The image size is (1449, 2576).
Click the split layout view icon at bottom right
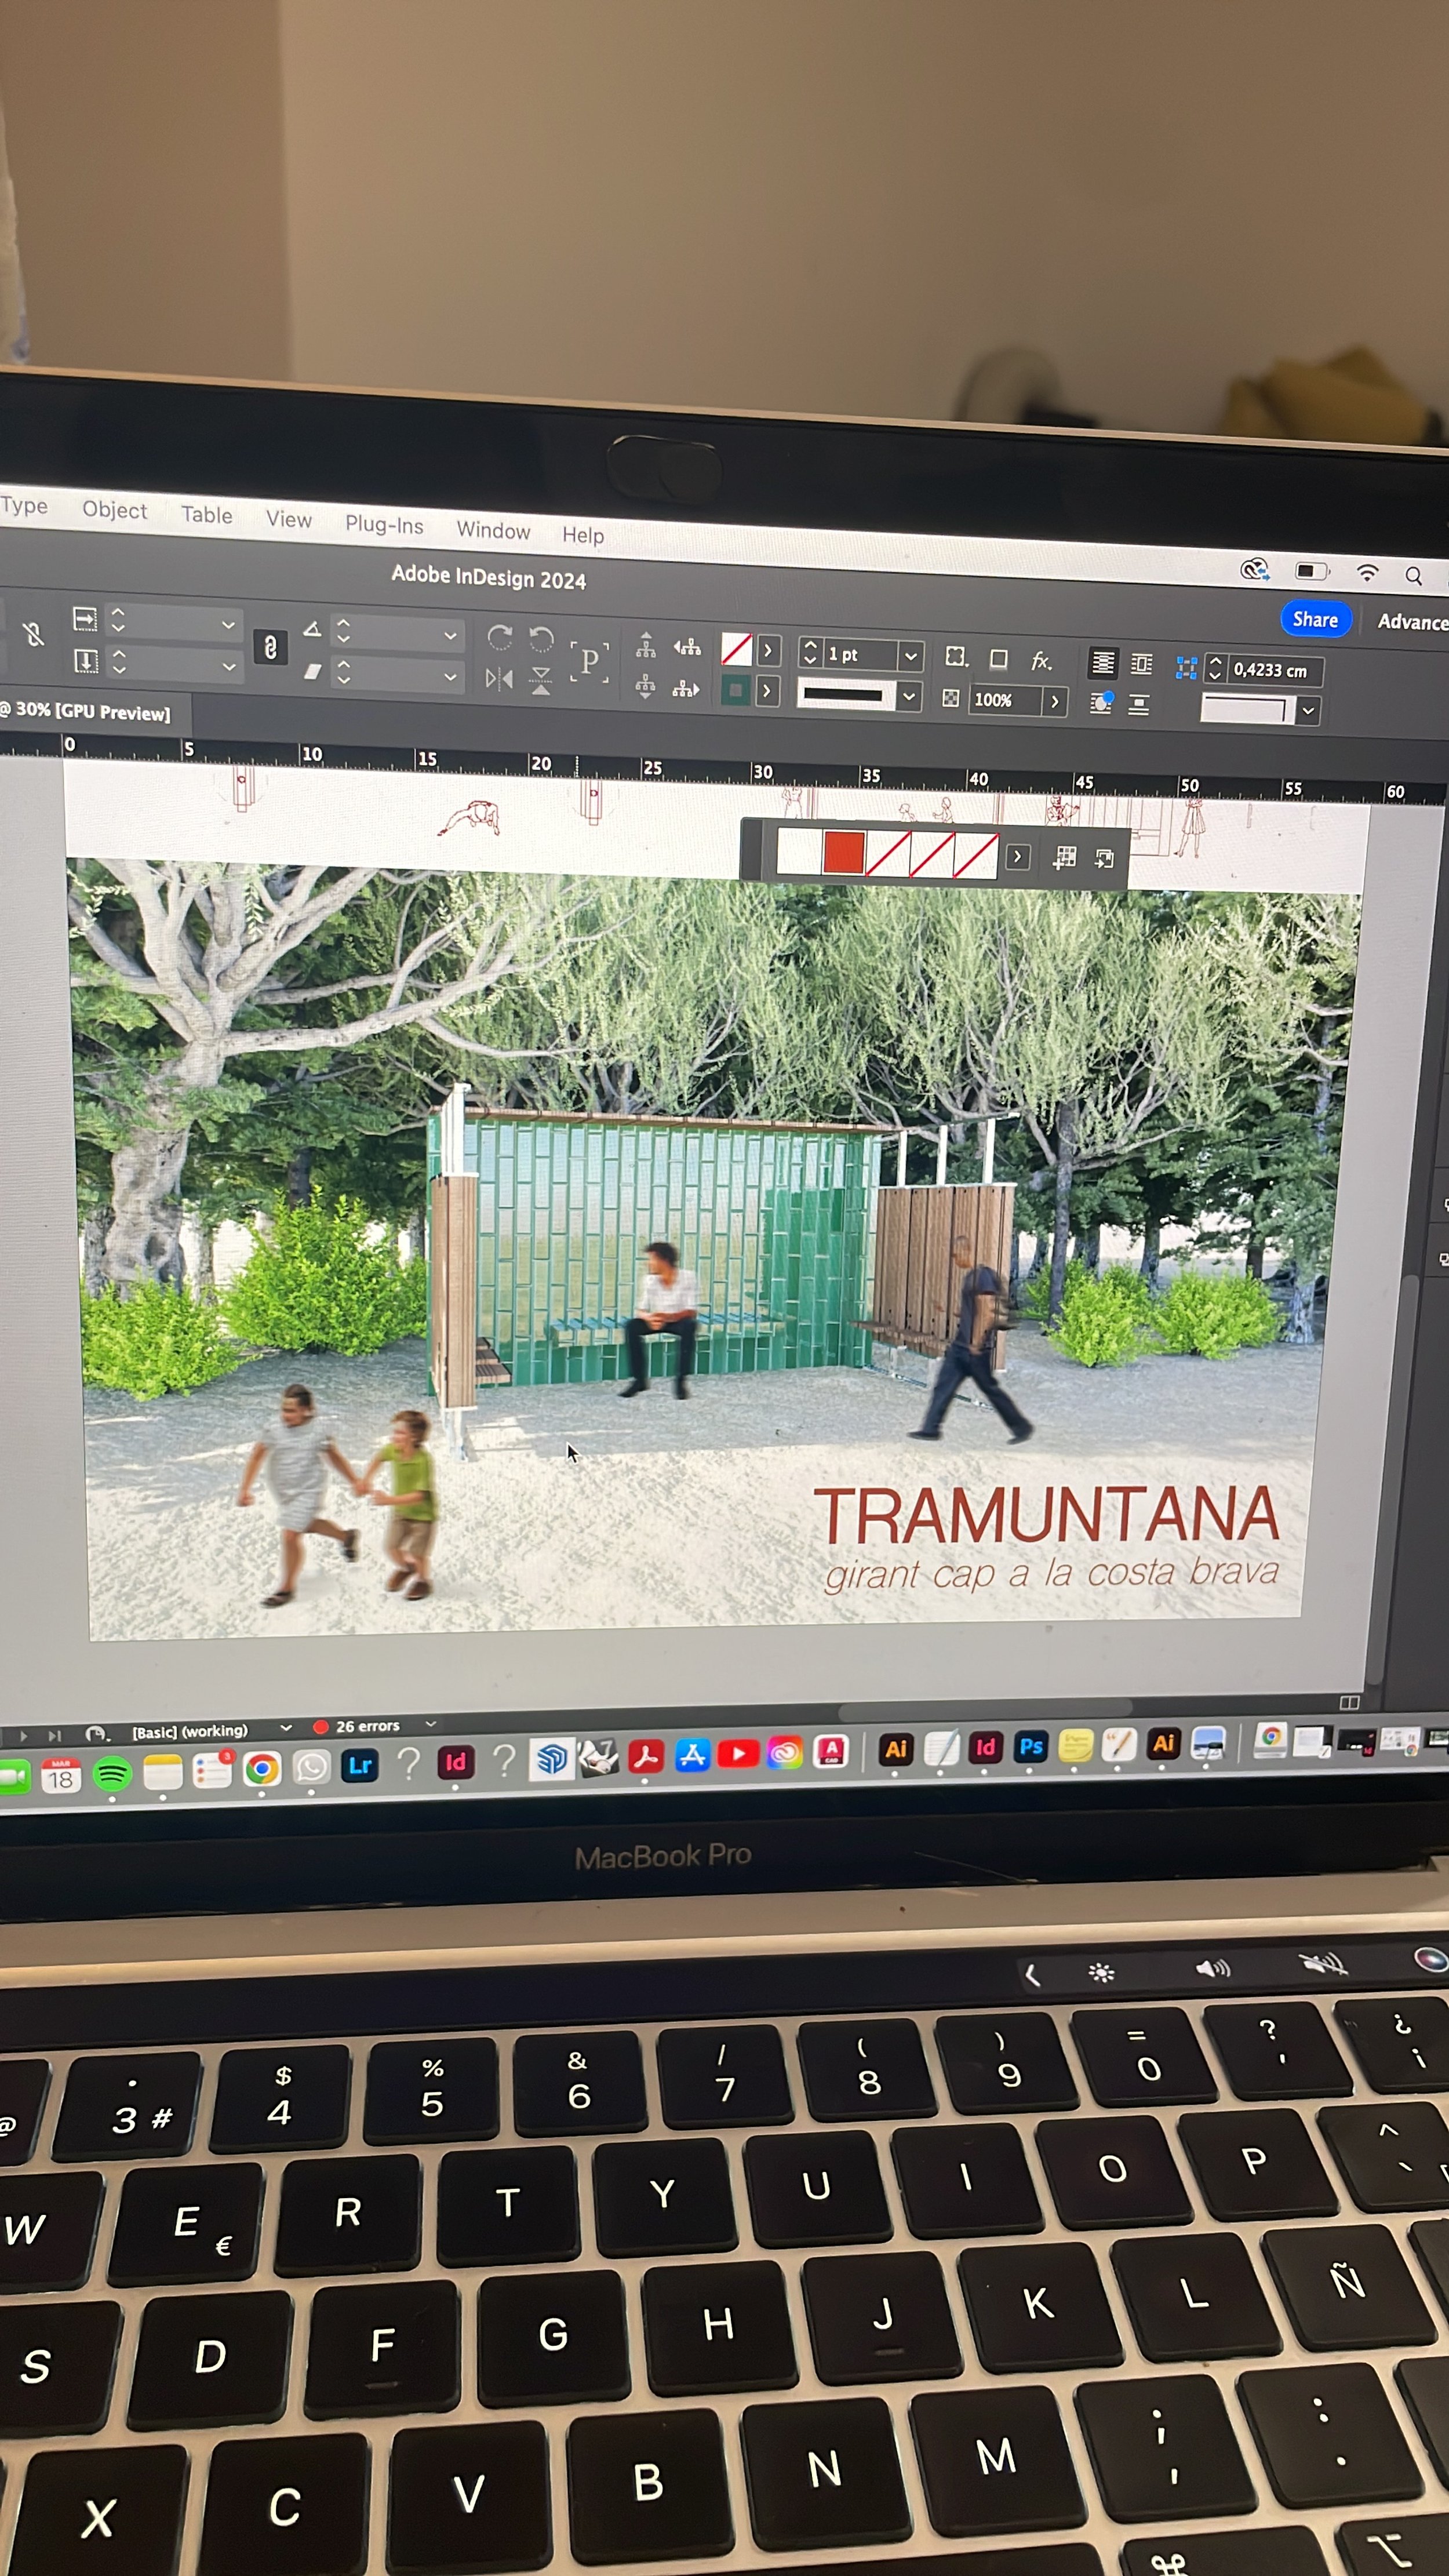pyautogui.click(x=1349, y=1702)
